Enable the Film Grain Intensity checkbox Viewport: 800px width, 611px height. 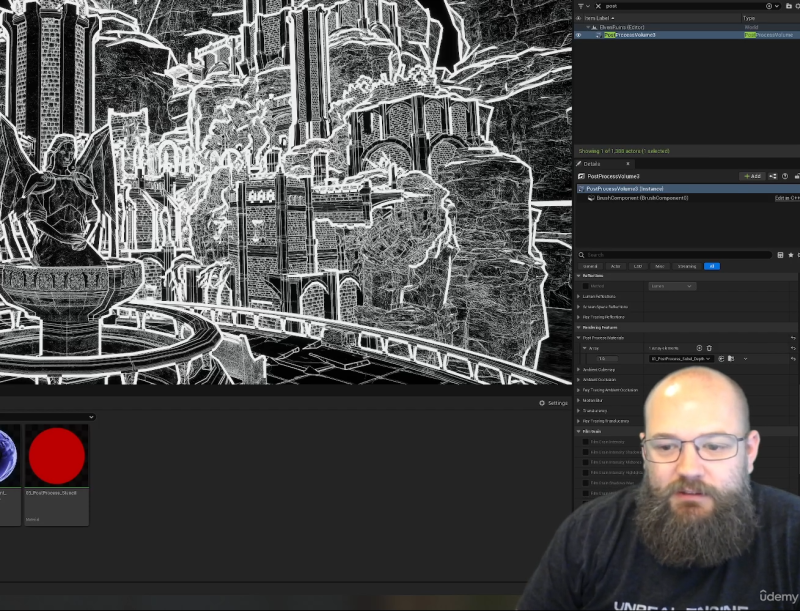586,441
